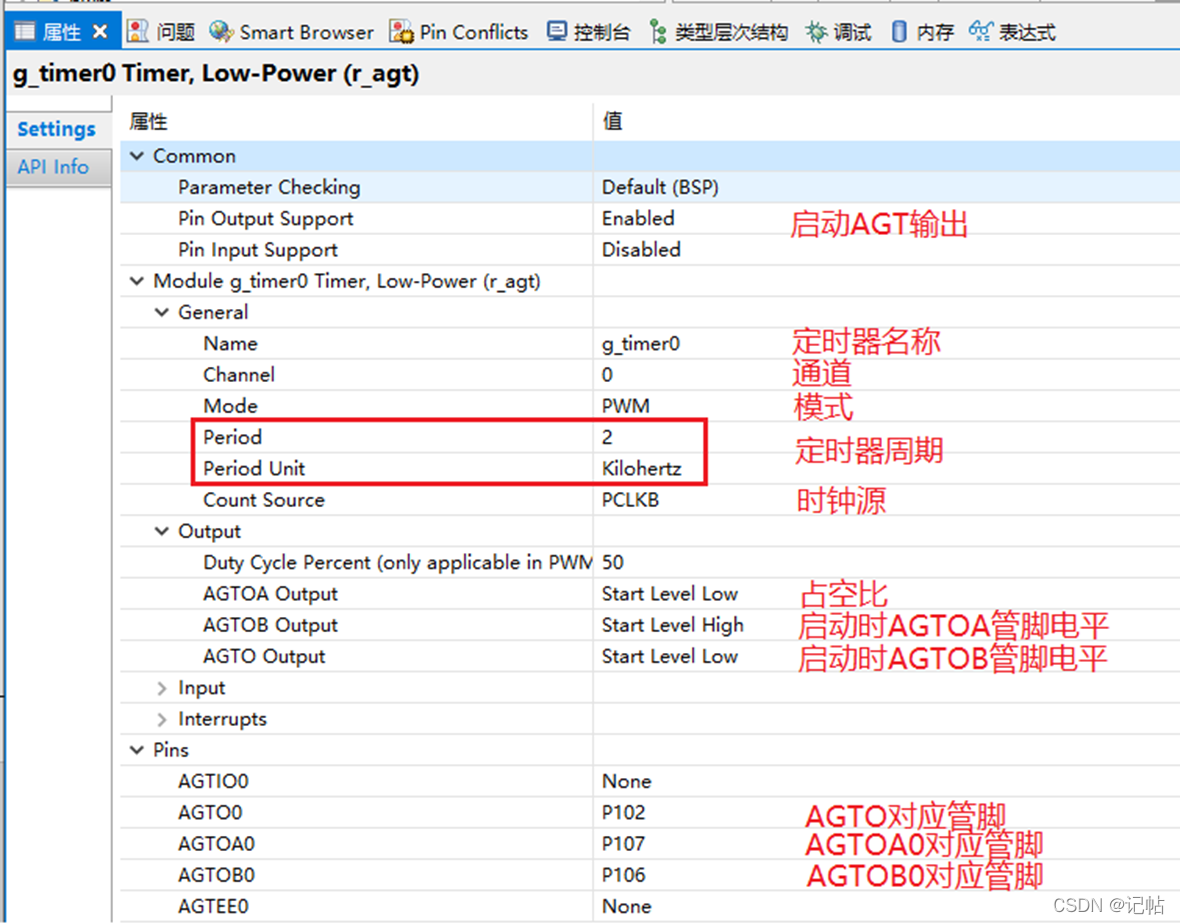Switch to the 调试 tab

tap(852, 32)
